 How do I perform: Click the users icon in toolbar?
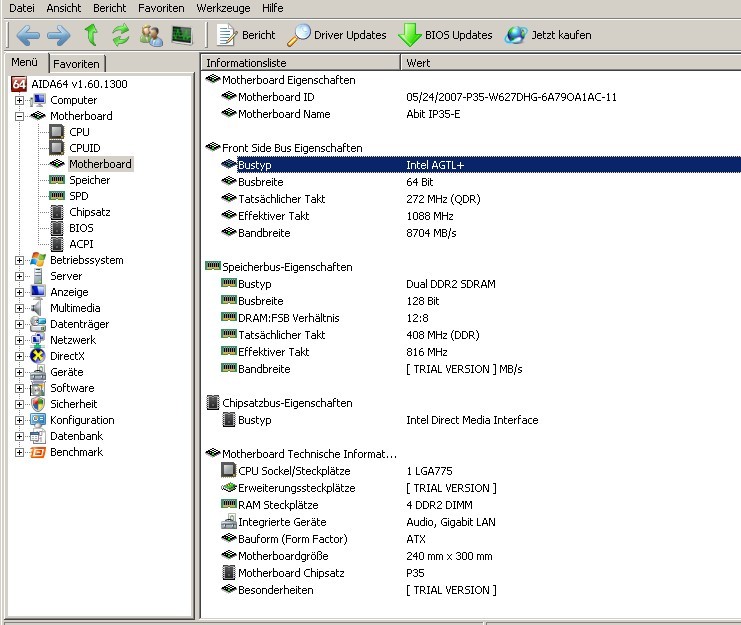click(x=151, y=35)
